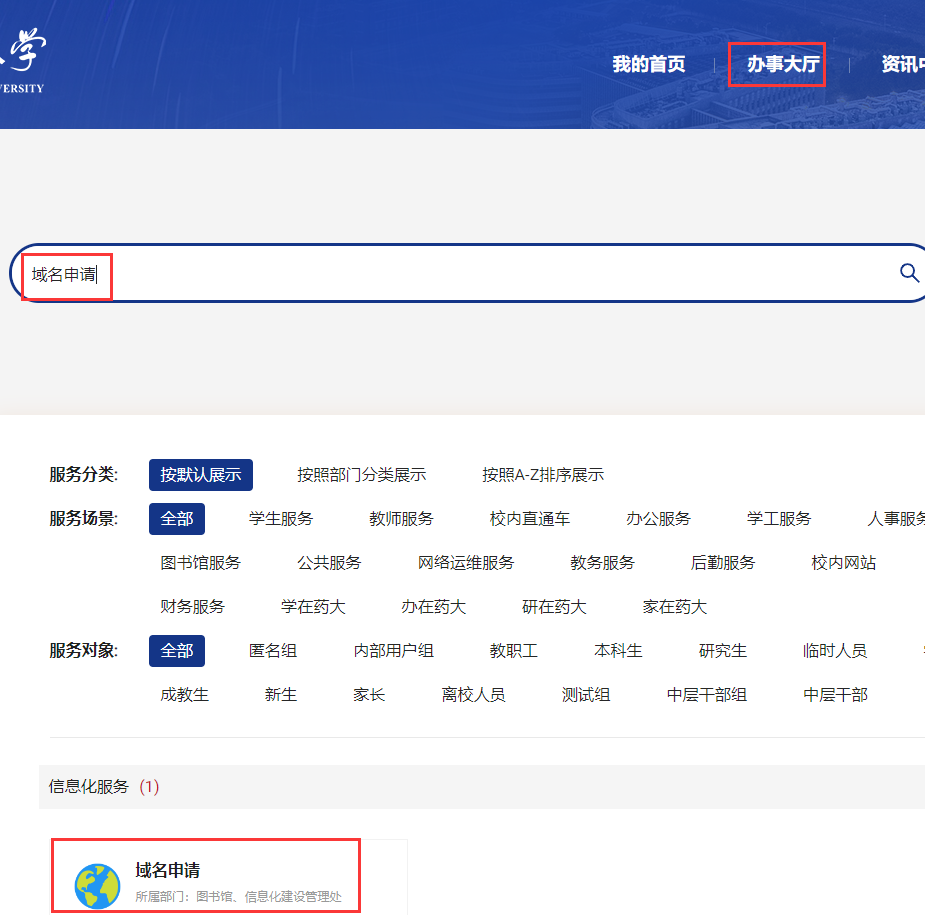Click the globe icon on 域名申请 card
This screenshot has width=925, height=915.
96,877
